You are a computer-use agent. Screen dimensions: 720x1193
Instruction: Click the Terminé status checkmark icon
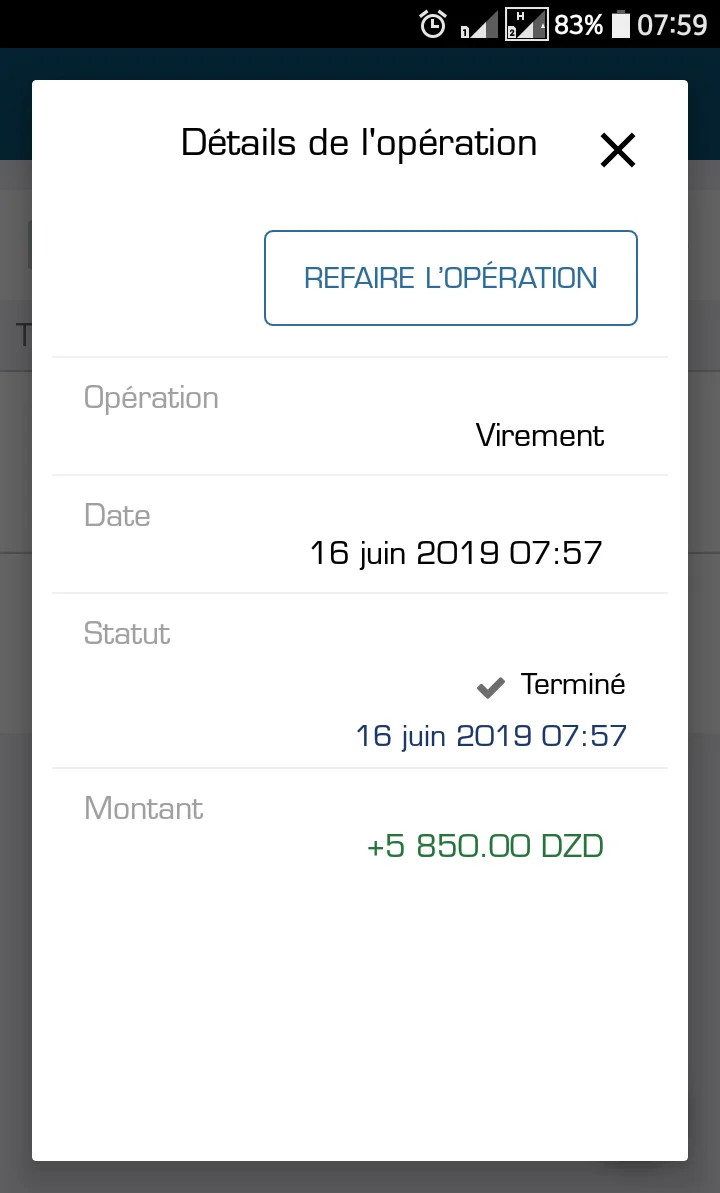[x=490, y=687]
